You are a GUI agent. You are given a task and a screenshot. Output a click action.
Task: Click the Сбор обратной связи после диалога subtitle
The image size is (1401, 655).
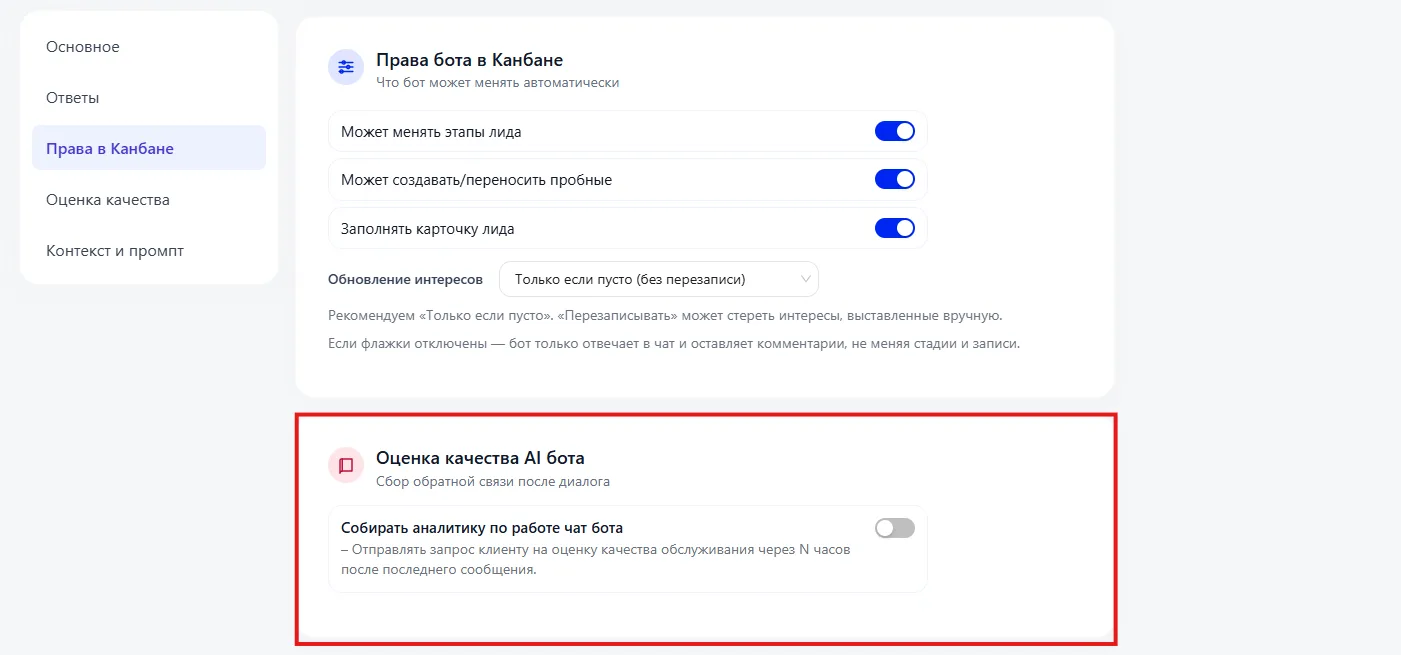click(x=493, y=481)
